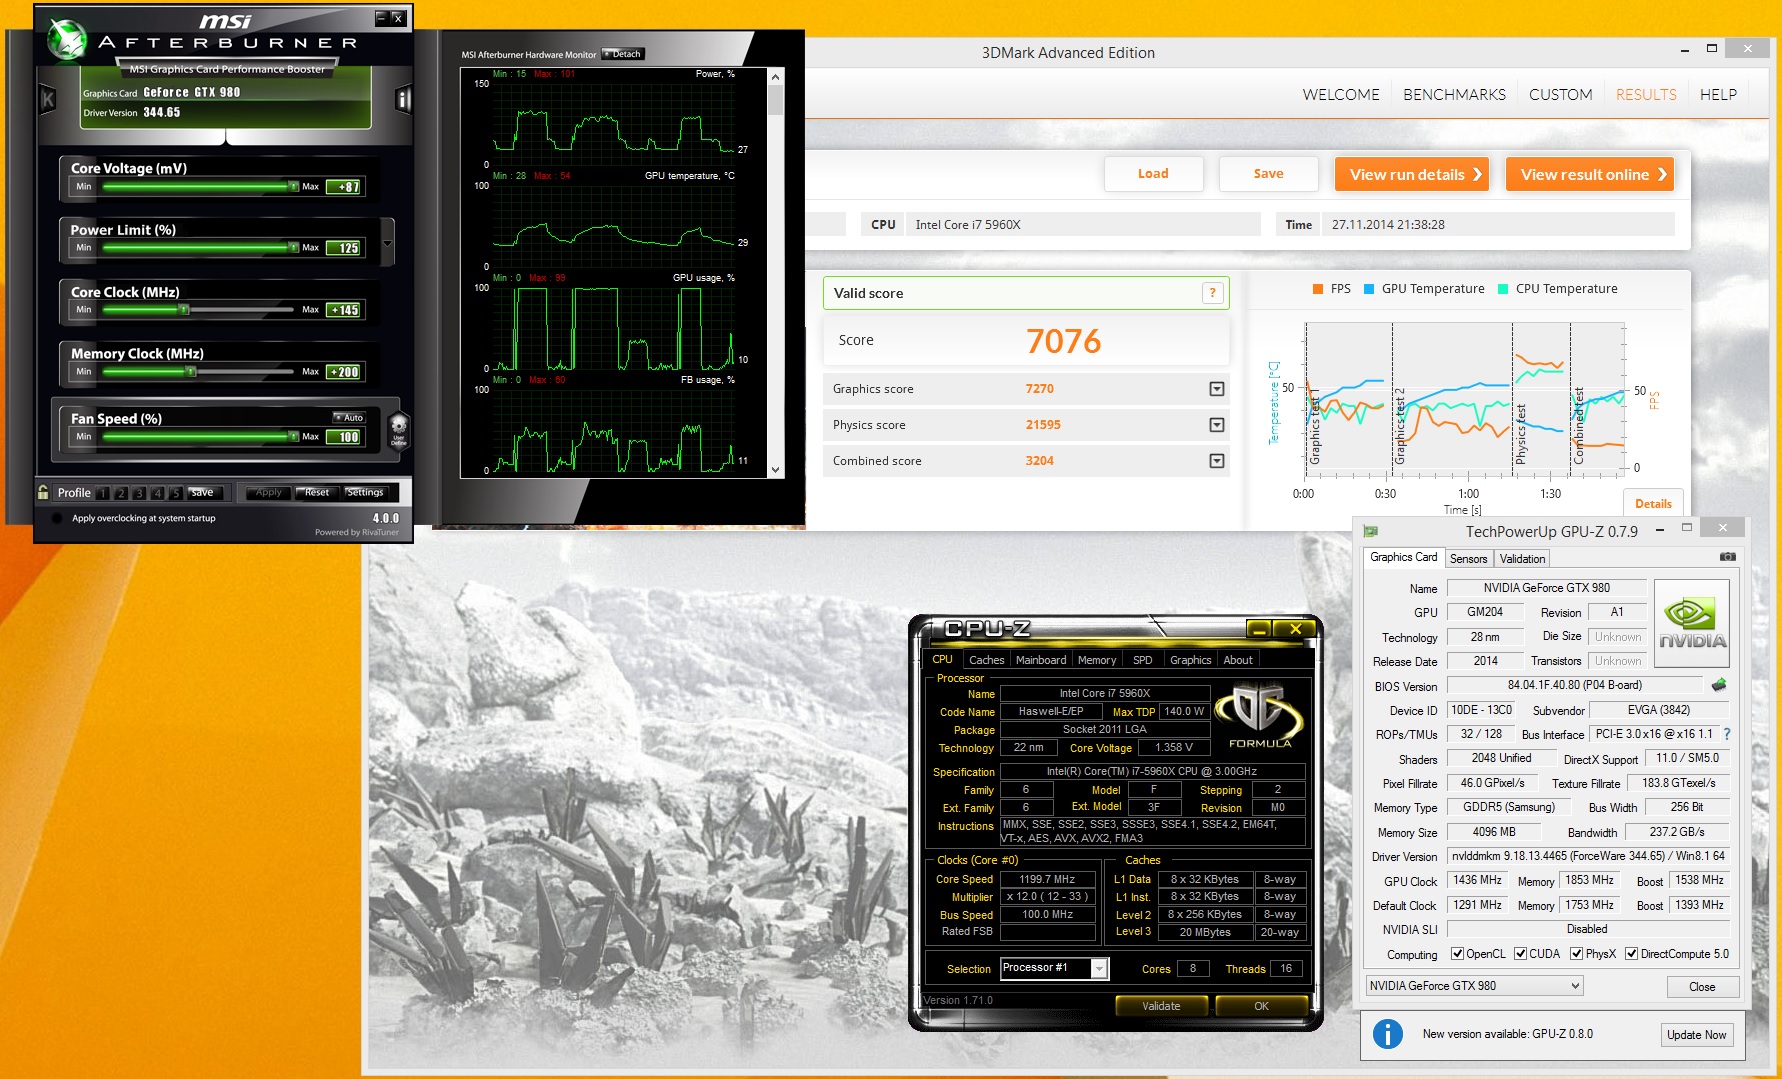Expand the Graphics score details
The height and width of the screenshot is (1079, 1782).
1217,389
